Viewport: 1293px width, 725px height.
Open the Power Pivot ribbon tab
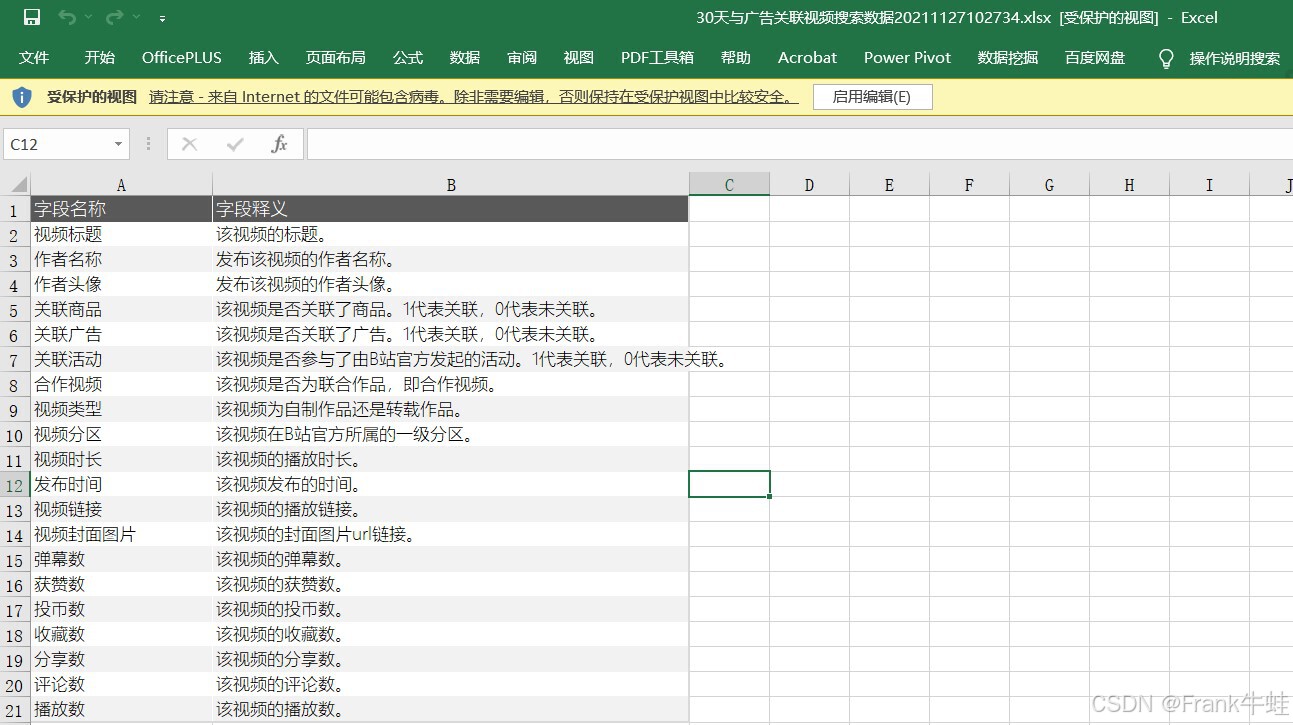[907, 58]
